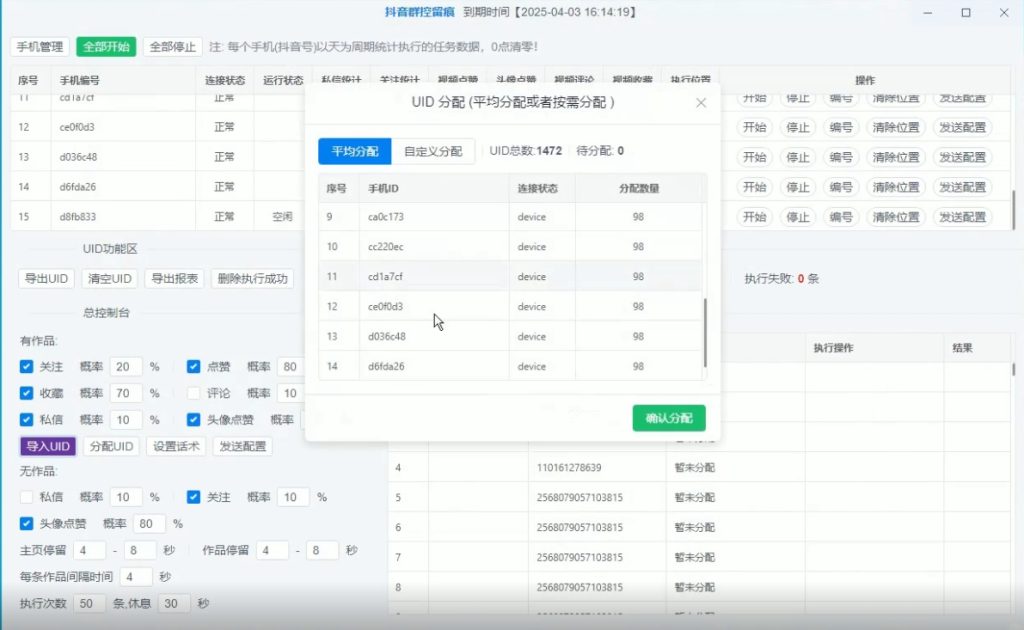
Task: Uncheck 关注 checkbox under 有作品
Action: (x=27, y=367)
